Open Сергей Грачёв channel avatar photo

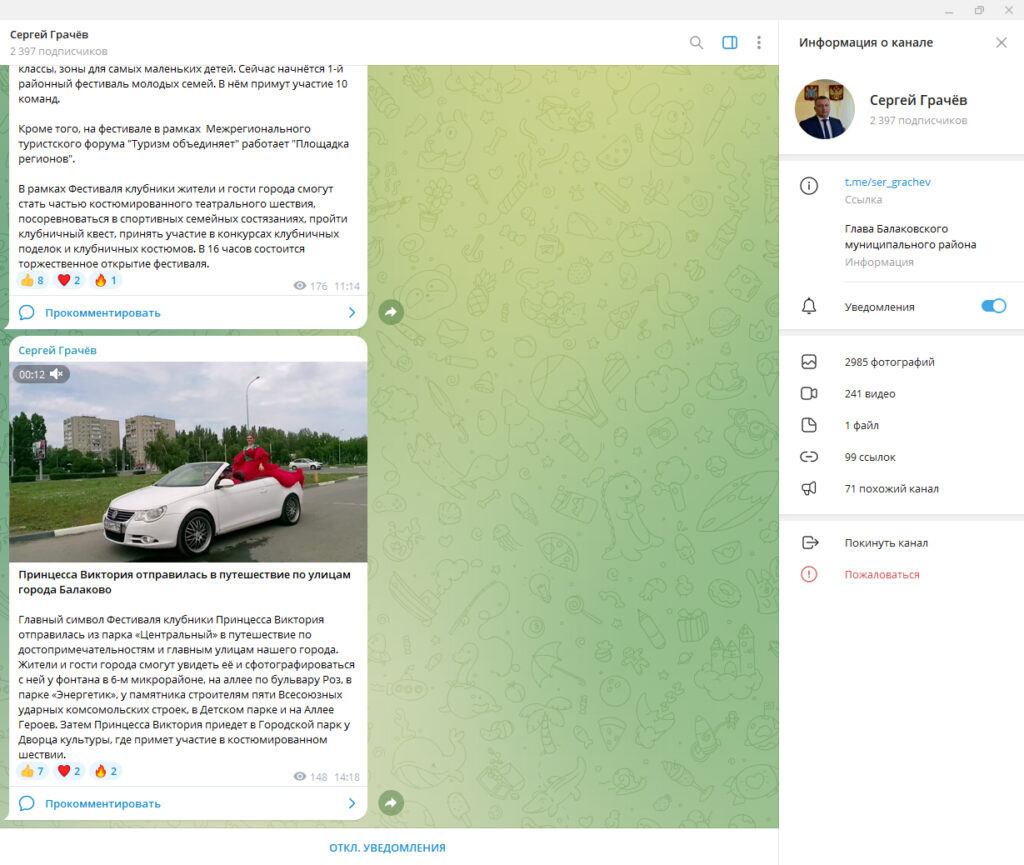point(824,109)
